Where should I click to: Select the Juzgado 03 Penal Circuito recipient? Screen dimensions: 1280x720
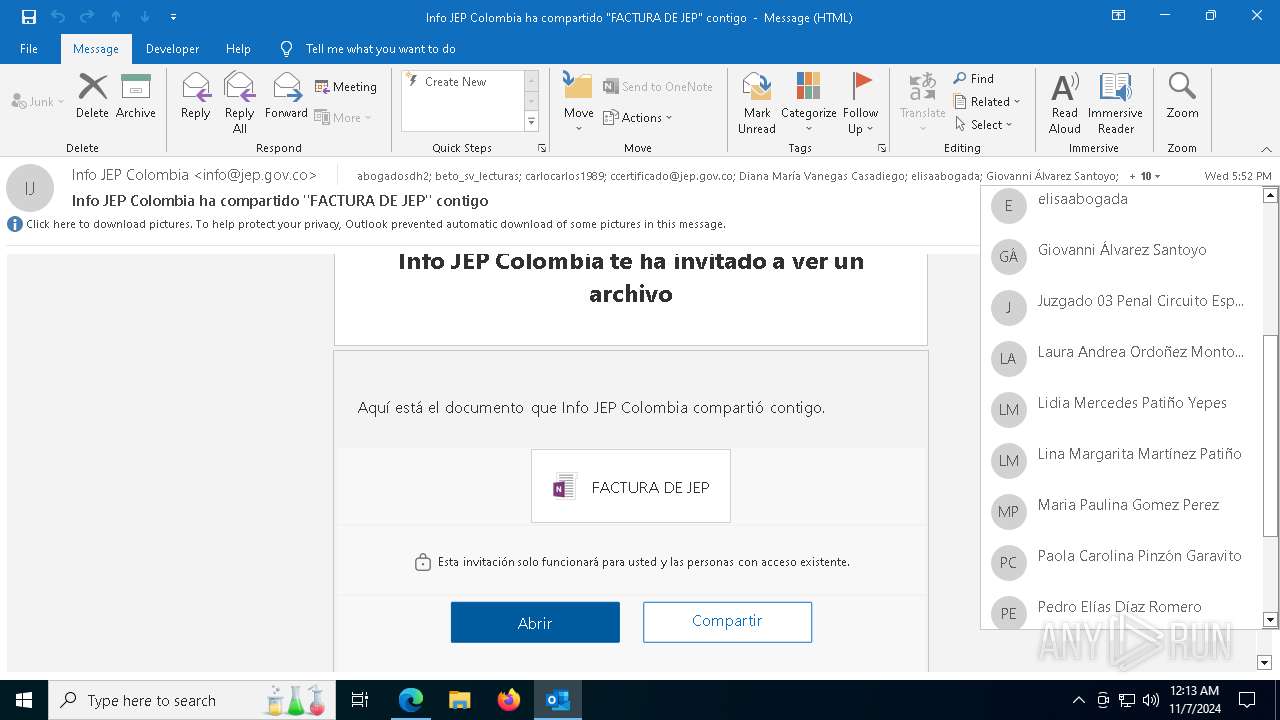[x=1121, y=307]
